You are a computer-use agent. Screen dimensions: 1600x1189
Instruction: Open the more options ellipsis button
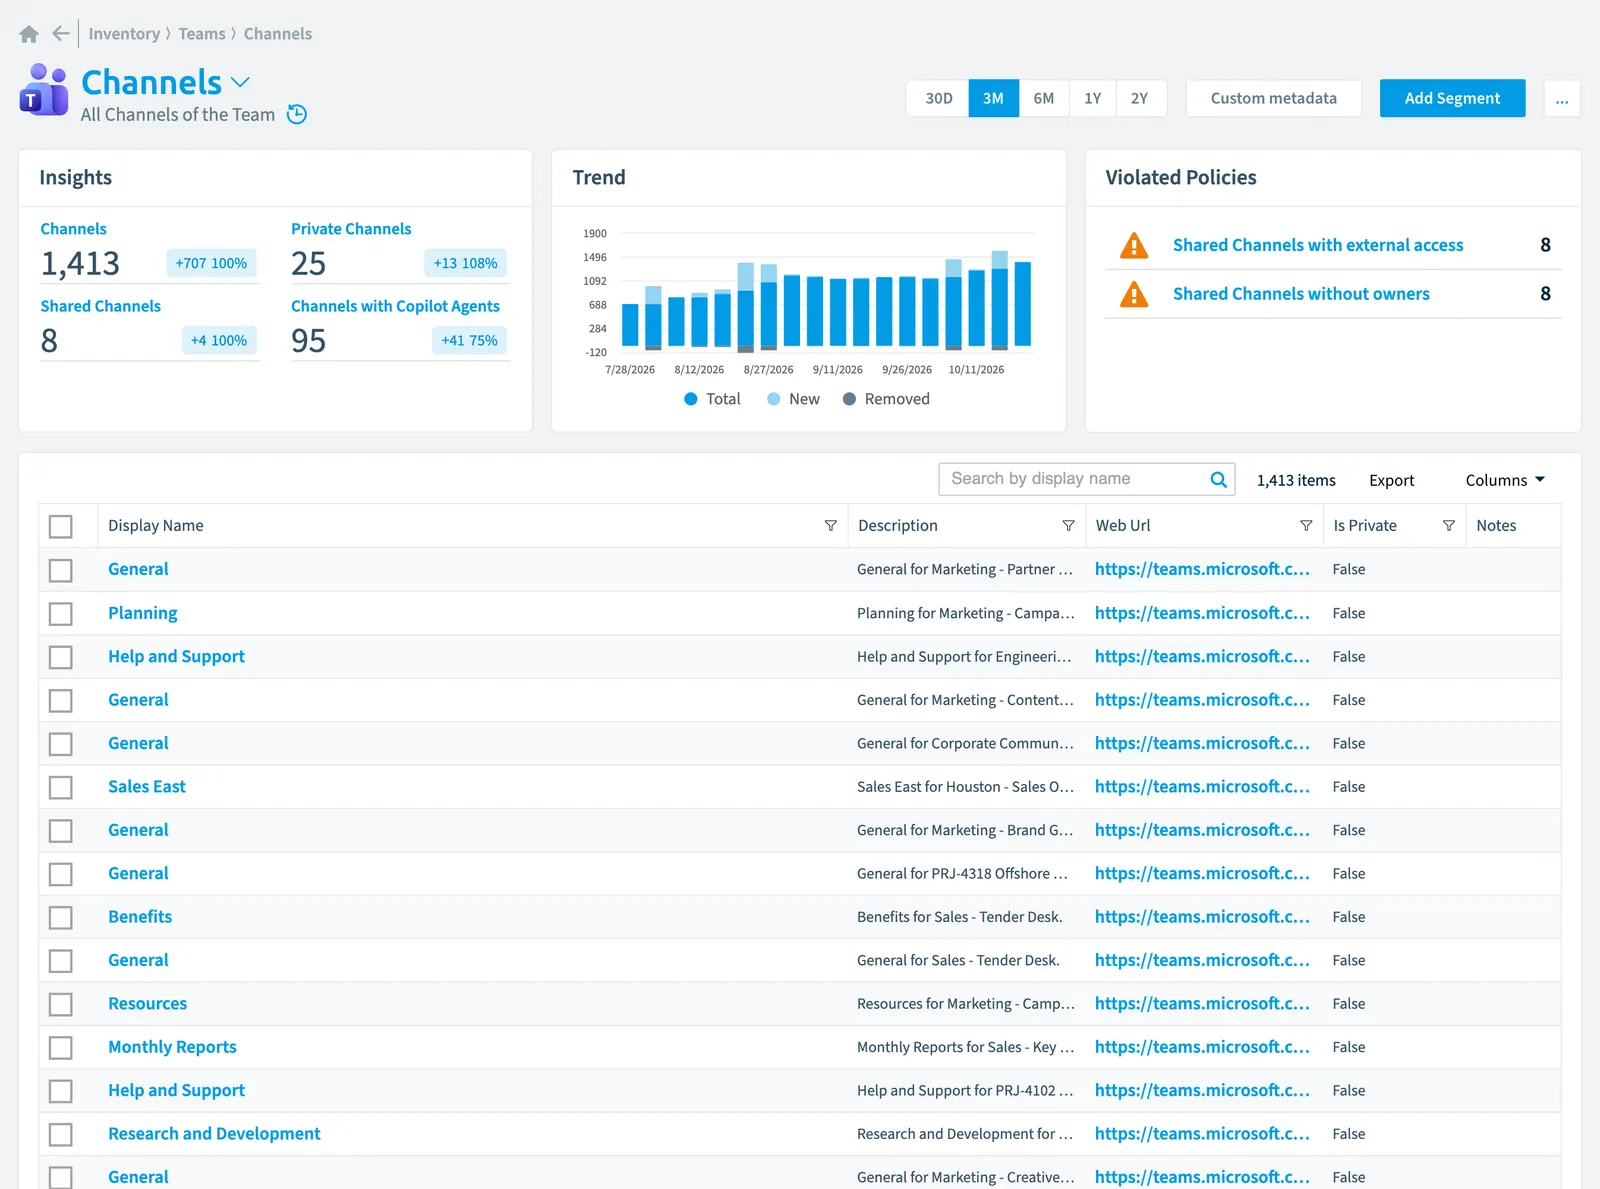click(1562, 99)
